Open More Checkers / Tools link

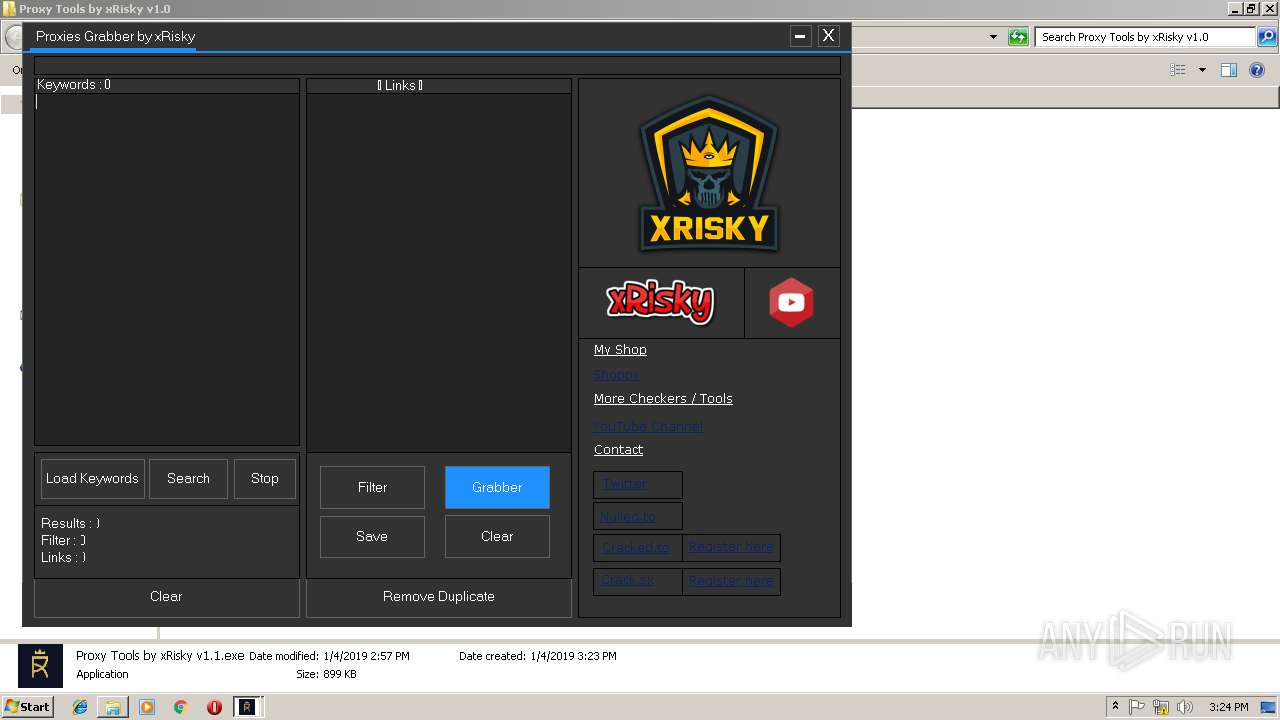pos(663,399)
